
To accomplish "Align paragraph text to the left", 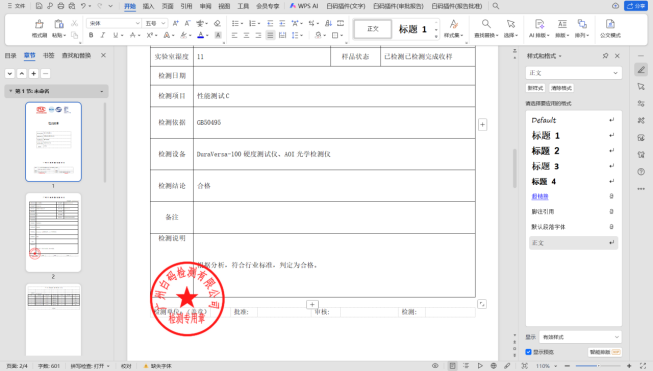I will coord(234,35).
